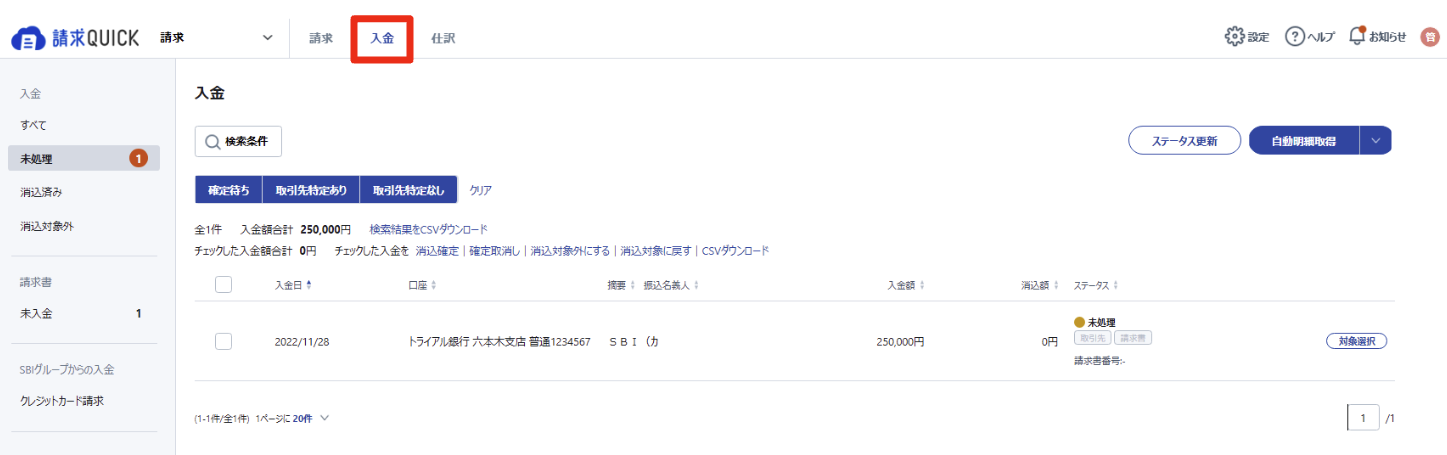The width and height of the screenshot is (1447, 455).
Task: Click the page number input field
Action: 1363,418
